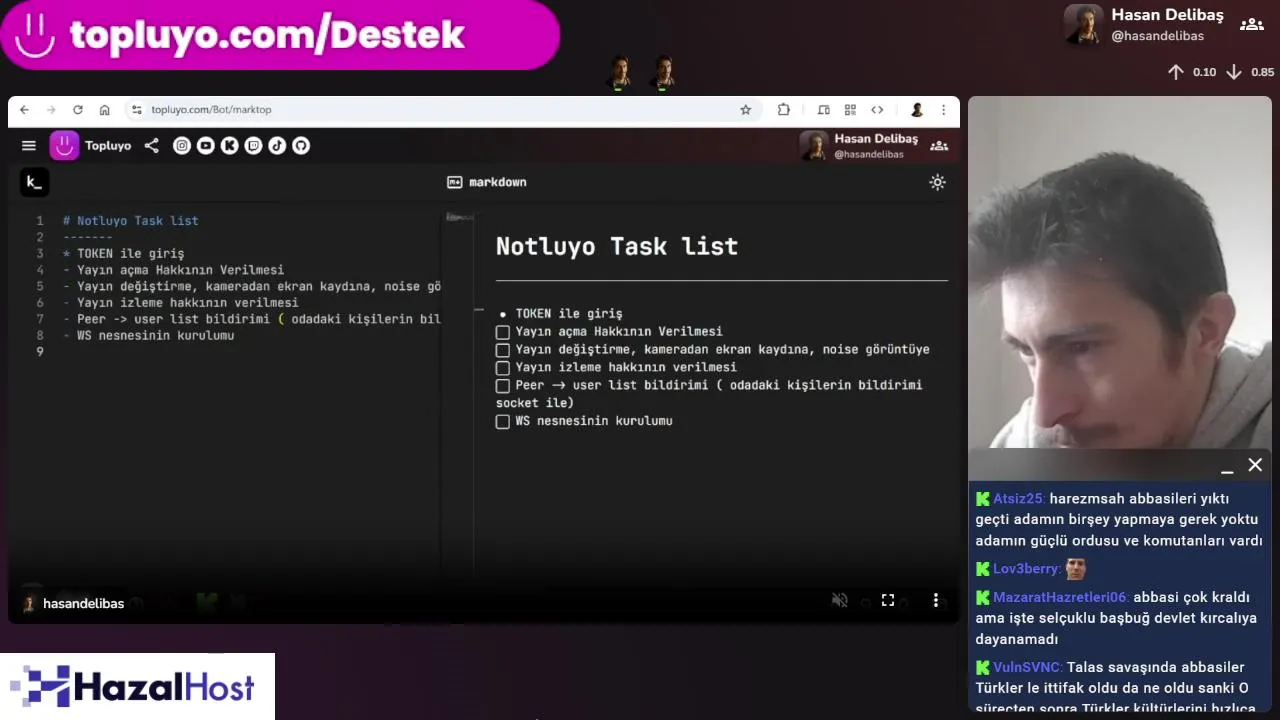Close the chat panel with the X
Viewport: 1280px width, 720px height.
coord(1255,465)
